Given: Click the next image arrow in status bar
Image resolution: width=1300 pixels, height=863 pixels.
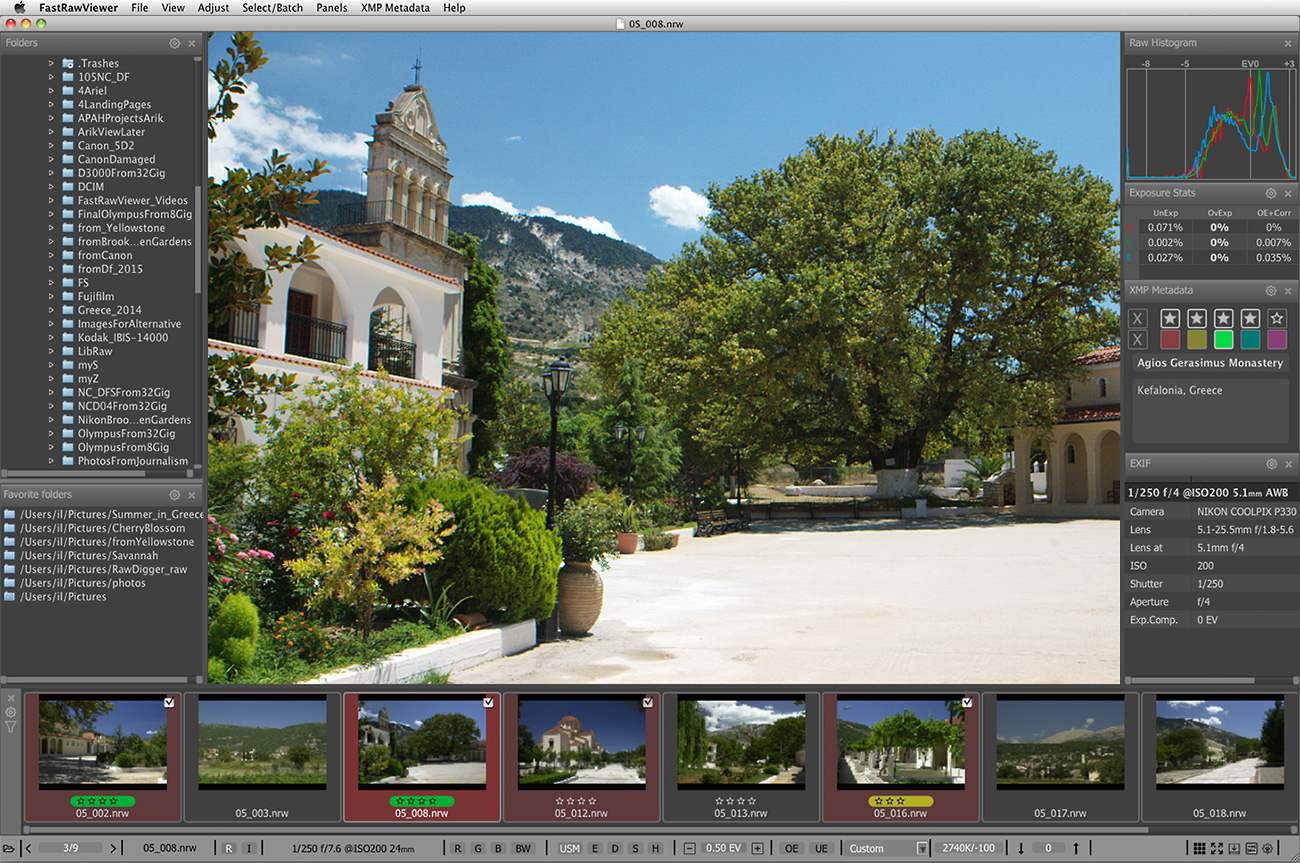Looking at the screenshot, I should 112,848.
